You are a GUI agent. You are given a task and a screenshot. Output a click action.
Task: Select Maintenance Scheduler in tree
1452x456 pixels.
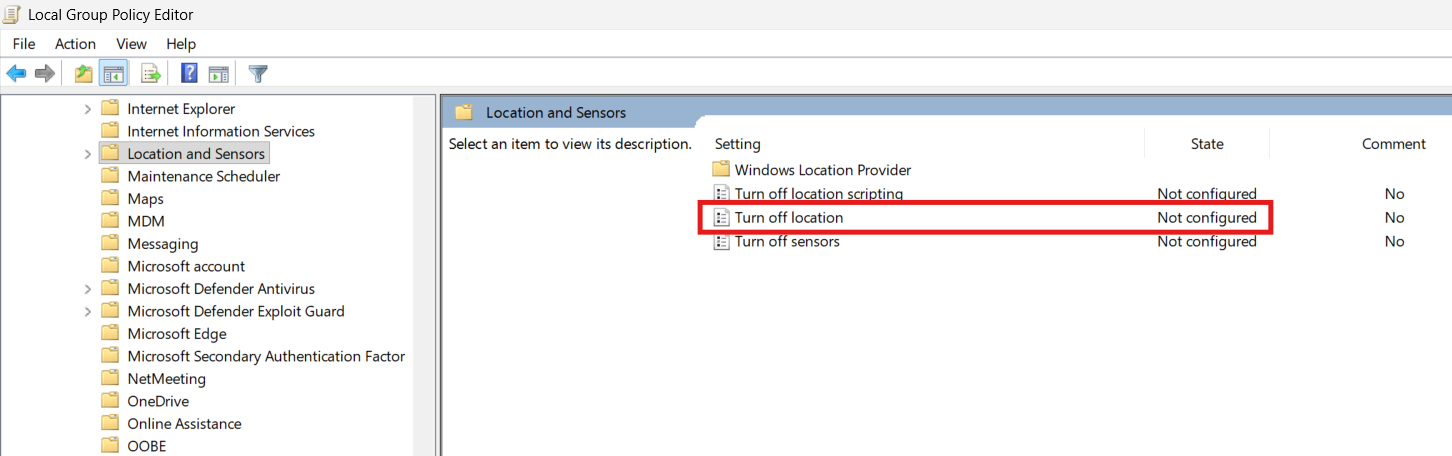204,176
